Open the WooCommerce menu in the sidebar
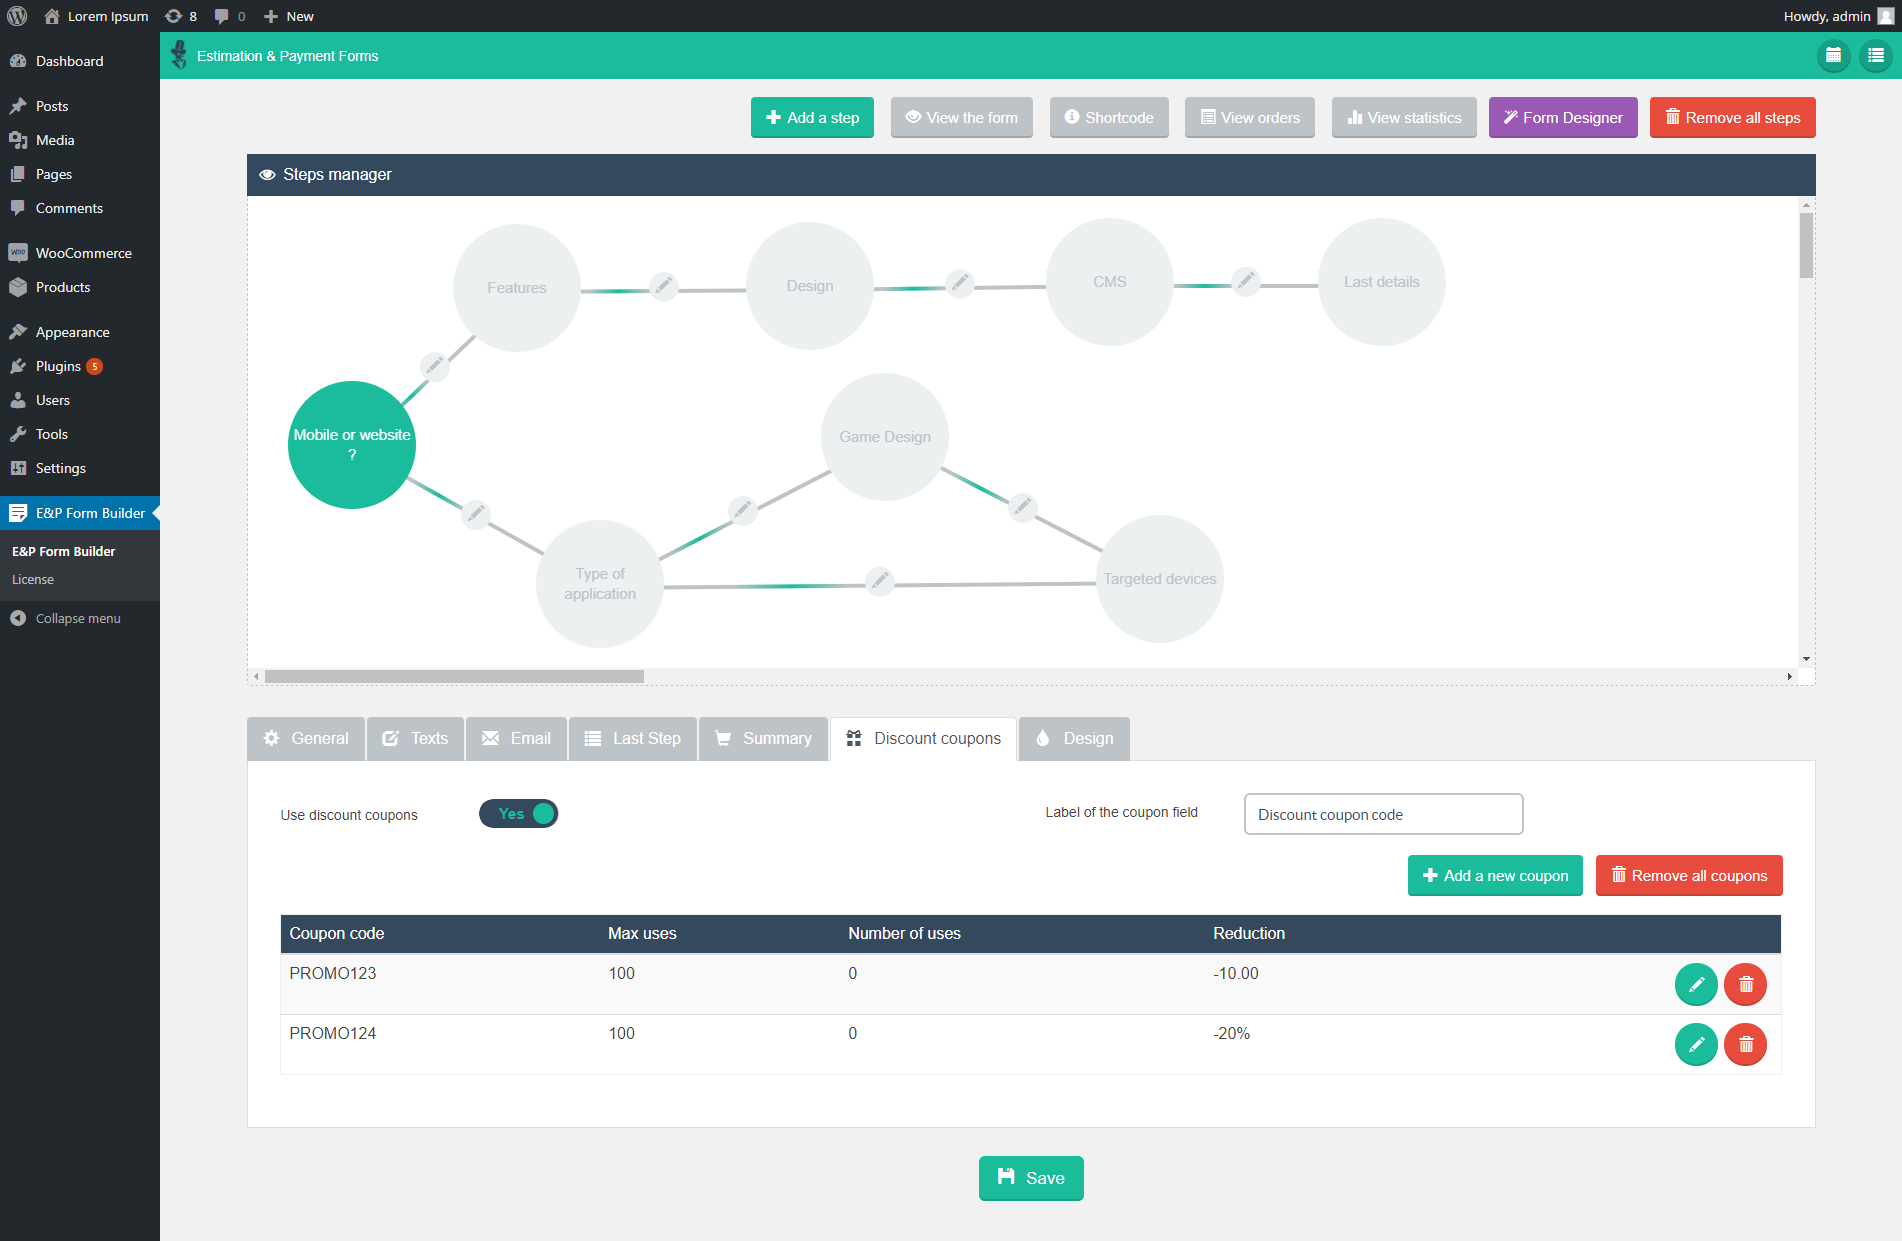This screenshot has width=1902, height=1241. pyautogui.click(x=82, y=252)
